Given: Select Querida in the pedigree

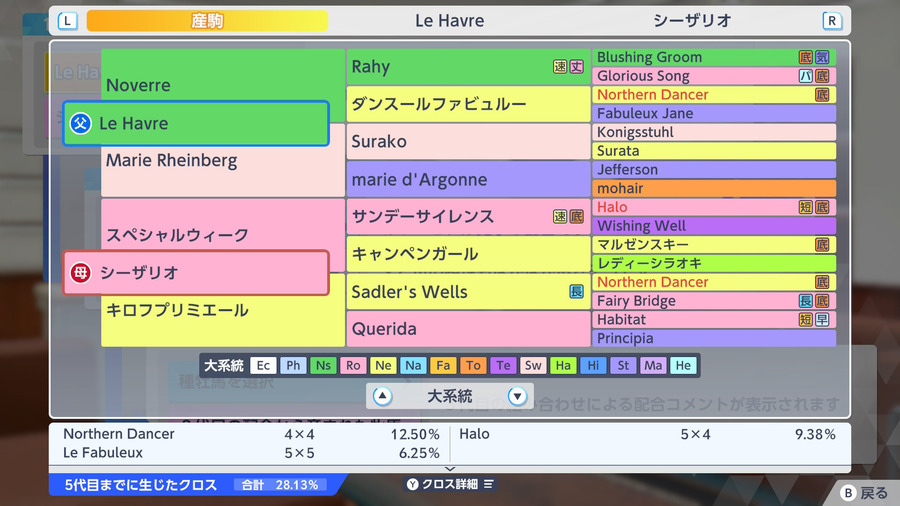Looking at the screenshot, I should pos(468,329).
